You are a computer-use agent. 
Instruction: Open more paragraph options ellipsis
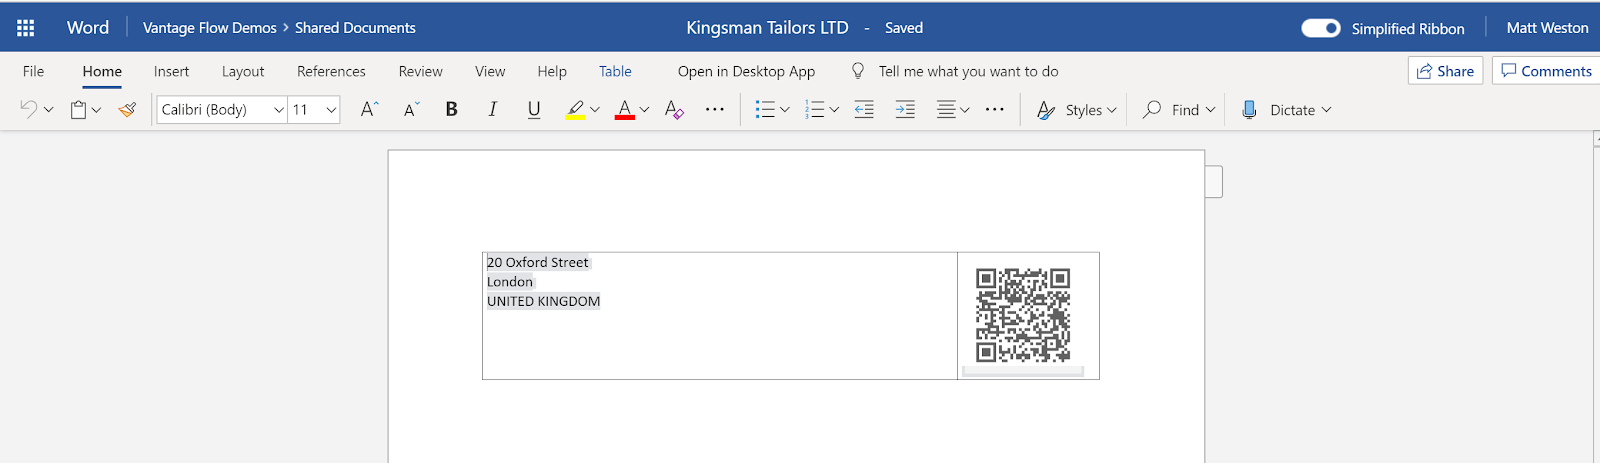(x=994, y=109)
